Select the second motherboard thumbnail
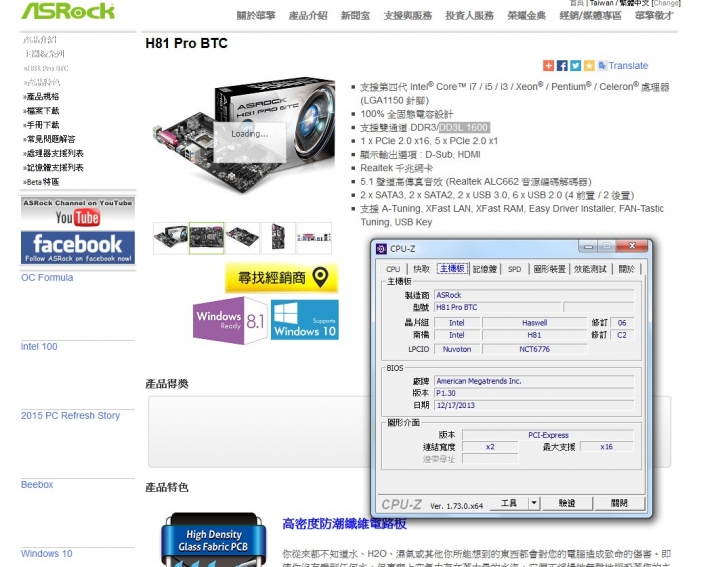 click(207, 238)
